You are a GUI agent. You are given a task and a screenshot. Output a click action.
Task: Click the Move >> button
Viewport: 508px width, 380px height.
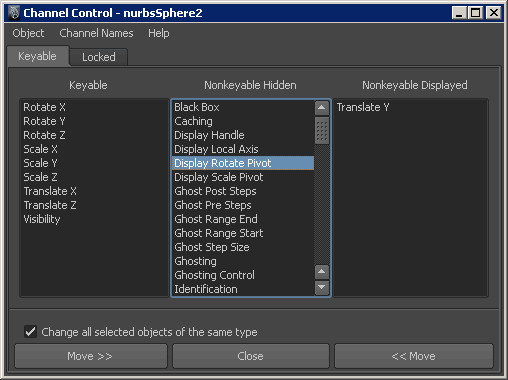tap(90, 356)
